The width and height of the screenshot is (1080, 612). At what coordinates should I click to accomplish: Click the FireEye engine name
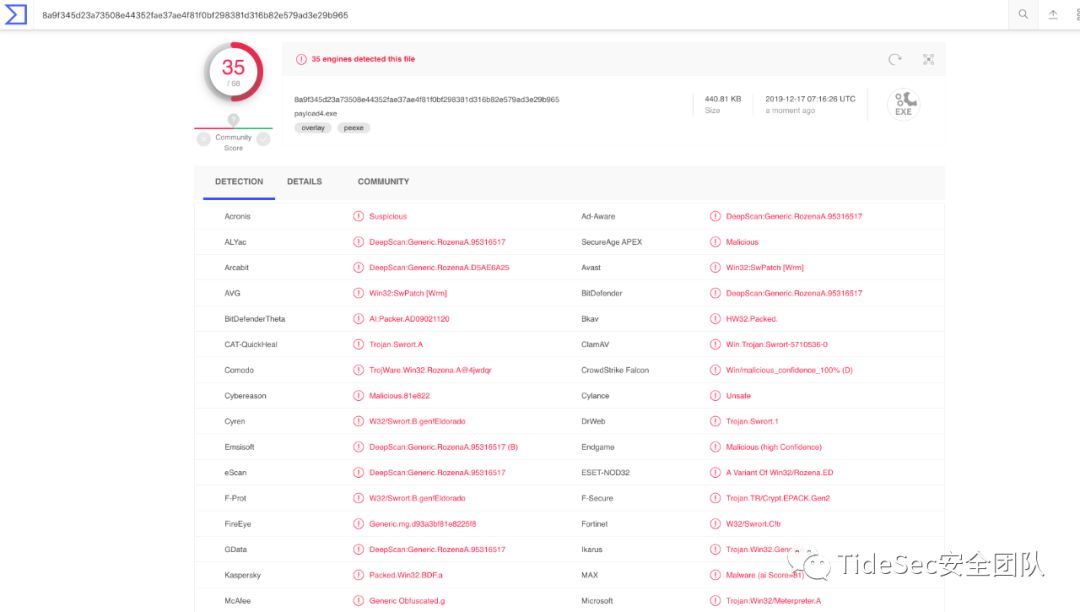coord(238,524)
